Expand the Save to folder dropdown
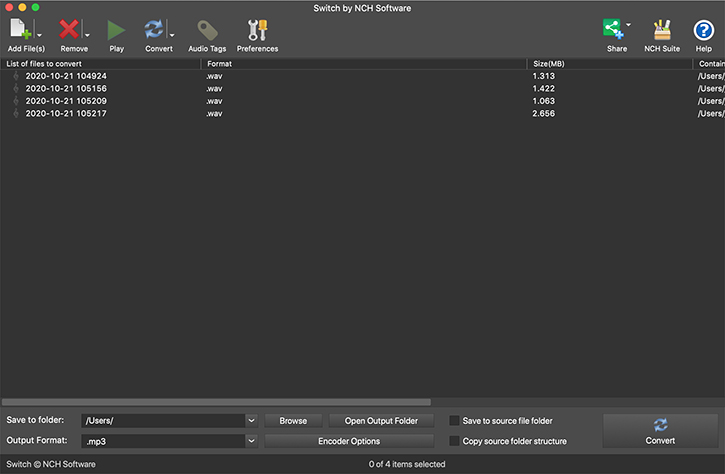This screenshot has height=474, width=725. pyautogui.click(x=251, y=421)
